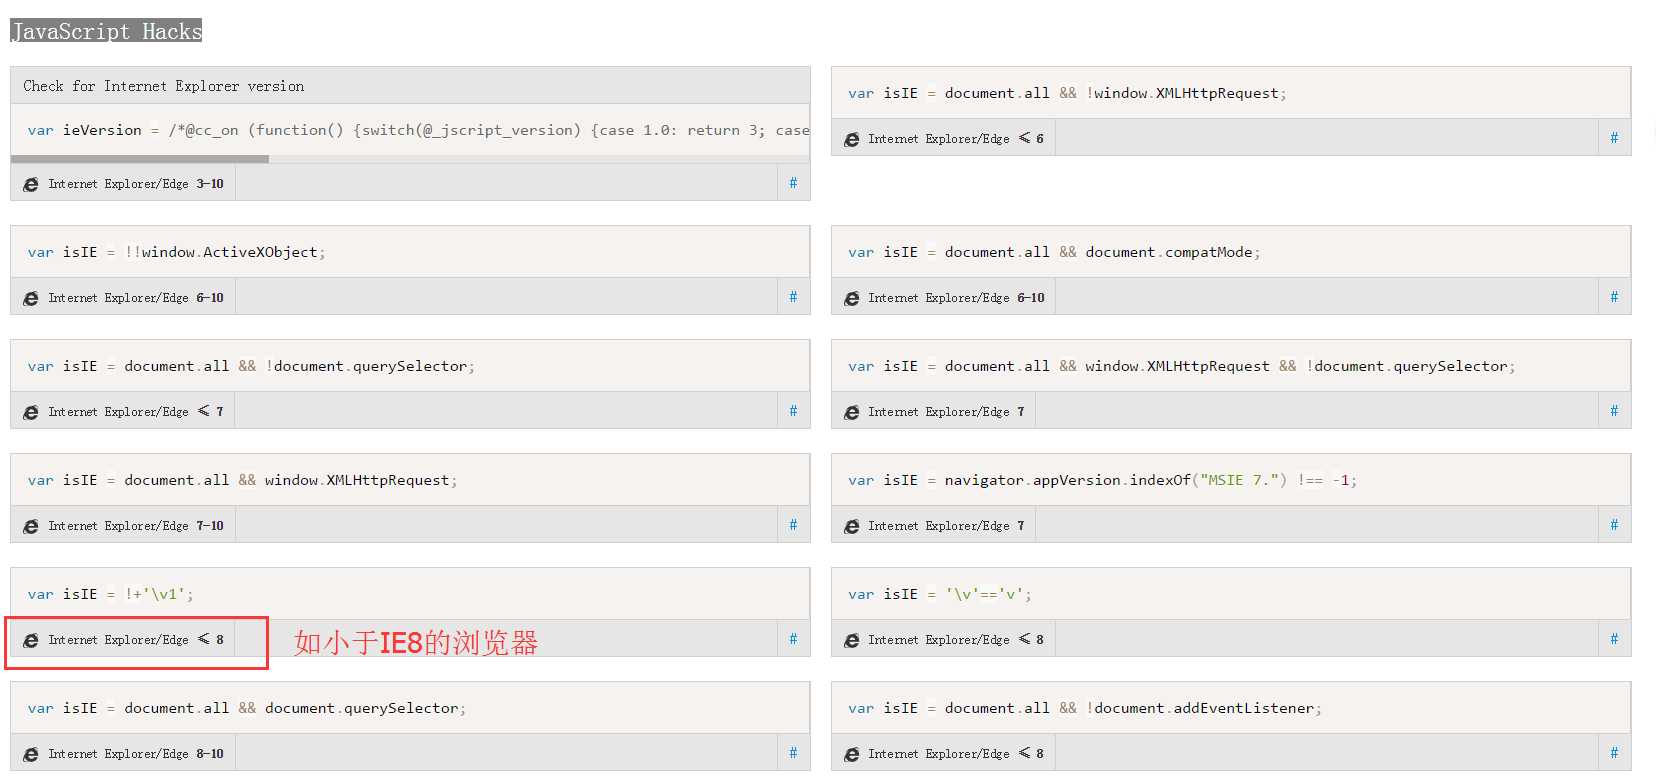This screenshot has width=1656, height=780.
Task: Click 'Internet Explorer/Edge 8-10' label
Action: point(136,754)
